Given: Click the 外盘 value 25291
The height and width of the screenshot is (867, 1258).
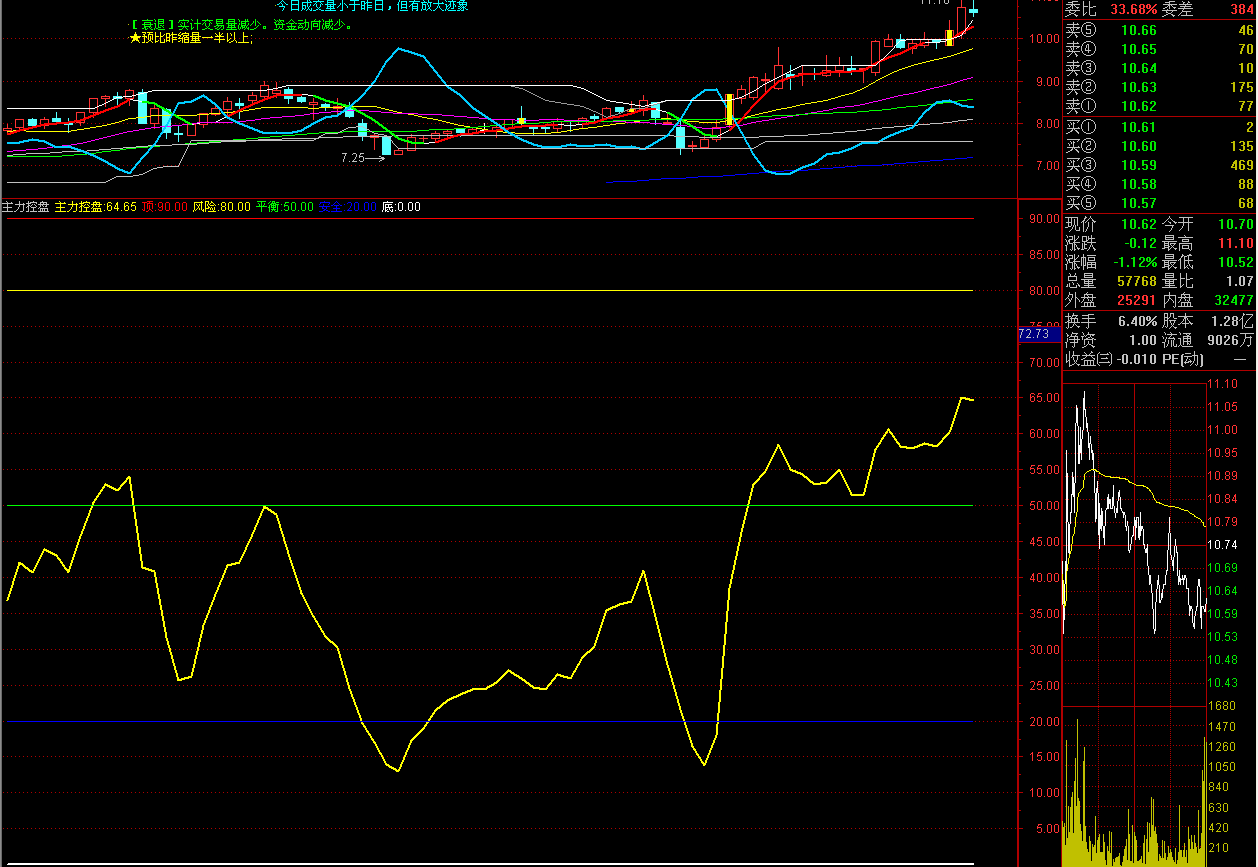Looking at the screenshot, I should pos(1136,300).
